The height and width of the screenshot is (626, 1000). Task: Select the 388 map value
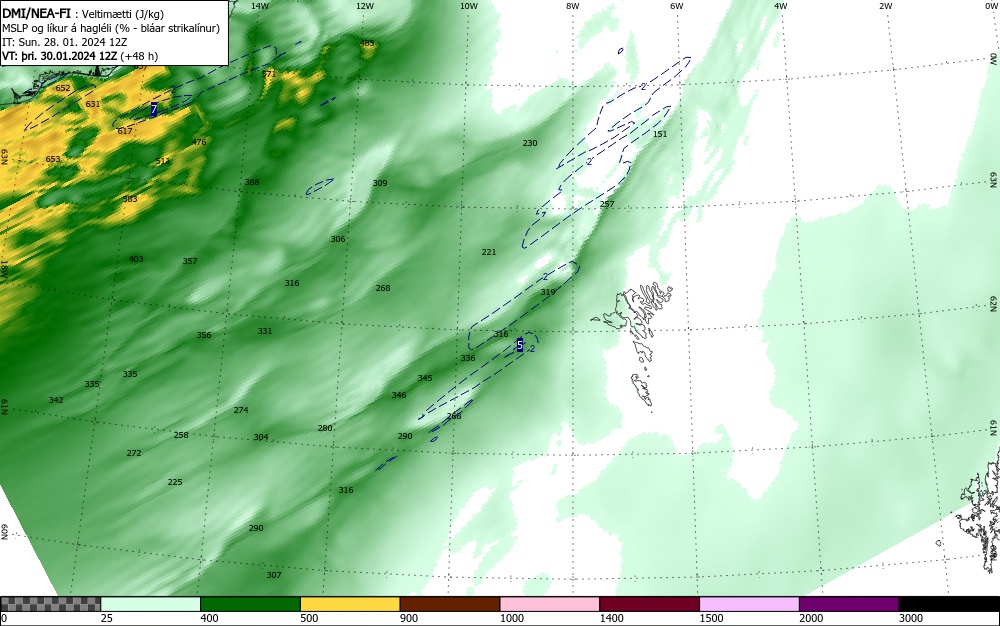252,182
